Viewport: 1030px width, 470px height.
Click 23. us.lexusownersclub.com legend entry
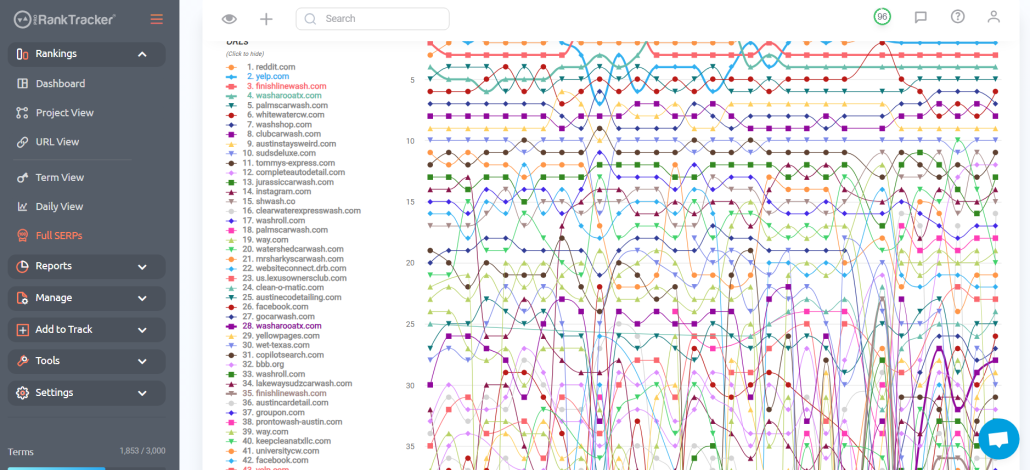285,277
